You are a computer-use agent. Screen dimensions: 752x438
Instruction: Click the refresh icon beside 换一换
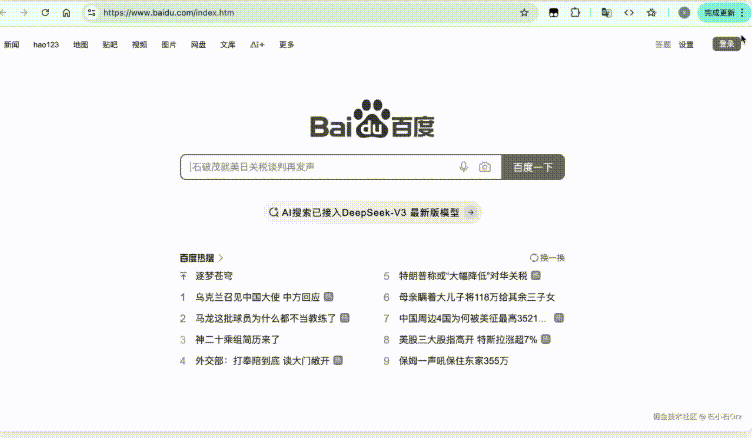pos(533,258)
